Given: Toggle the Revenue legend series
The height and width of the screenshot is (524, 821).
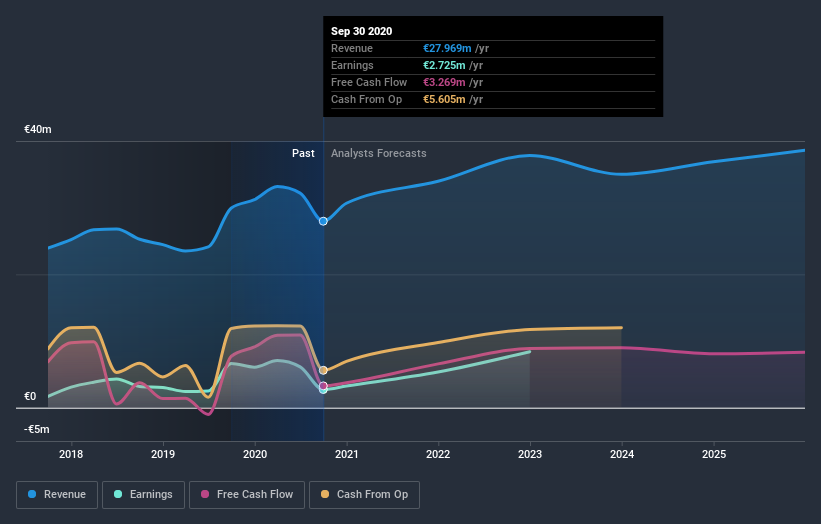Looking at the screenshot, I should [57, 495].
